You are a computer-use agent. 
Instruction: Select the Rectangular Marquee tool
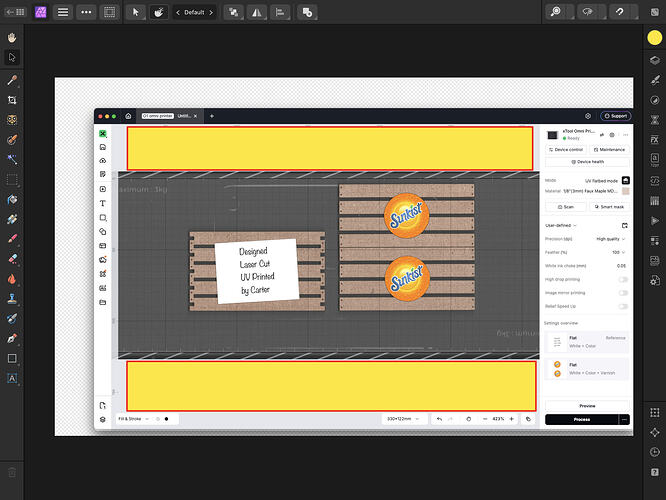(12, 179)
